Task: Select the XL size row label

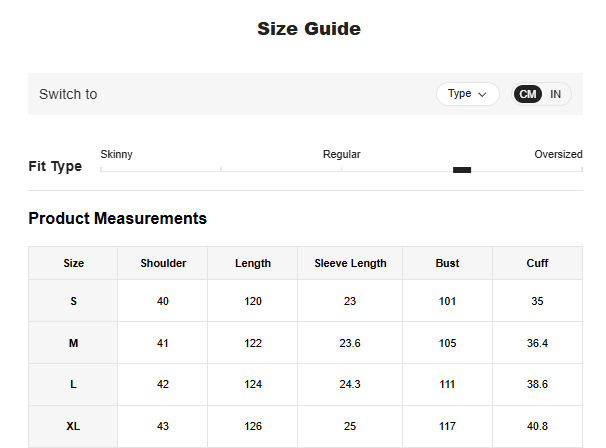Action: (x=73, y=426)
